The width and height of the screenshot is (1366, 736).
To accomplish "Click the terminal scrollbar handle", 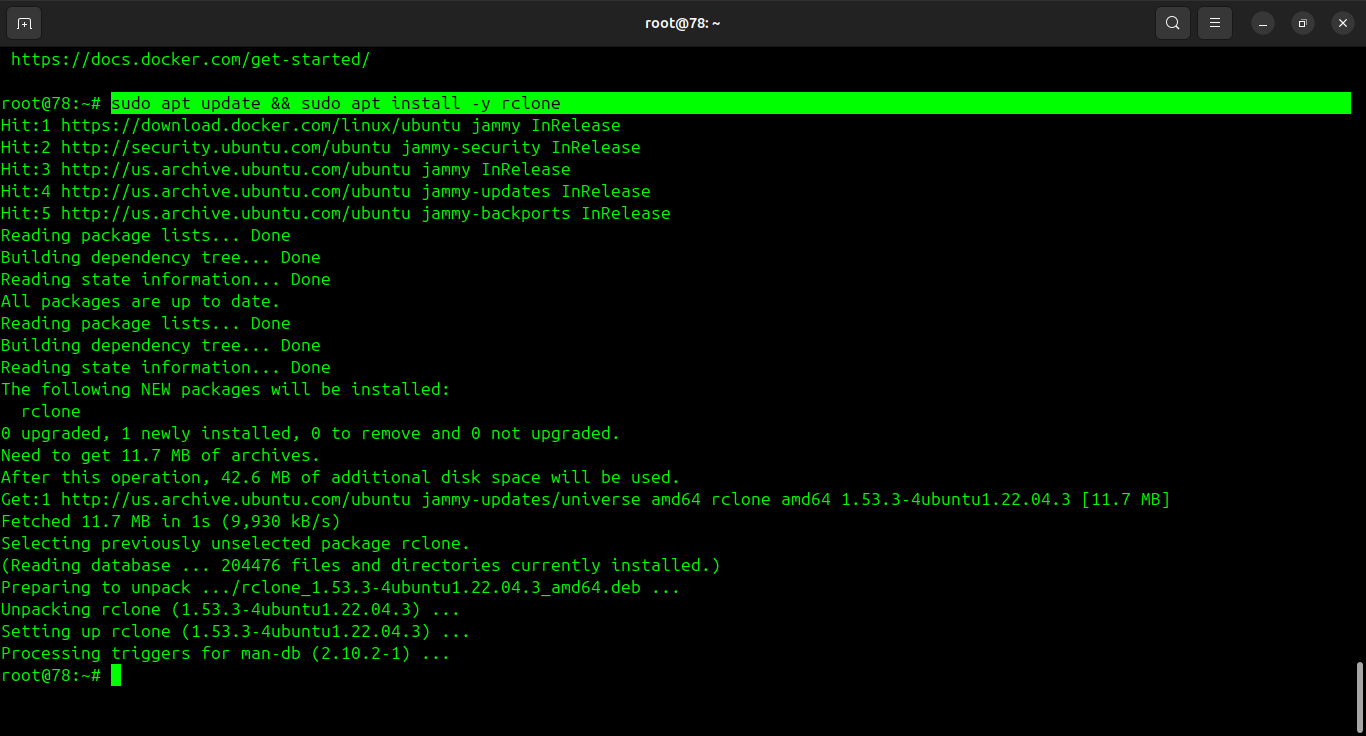I will [x=1358, y=697].
